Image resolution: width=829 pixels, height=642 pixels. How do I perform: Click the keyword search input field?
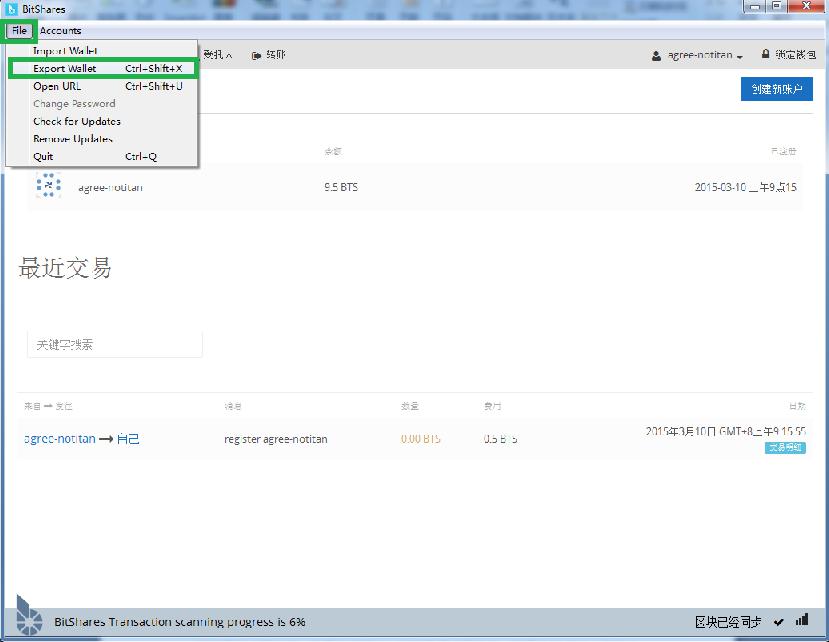[x=115, y=345]
